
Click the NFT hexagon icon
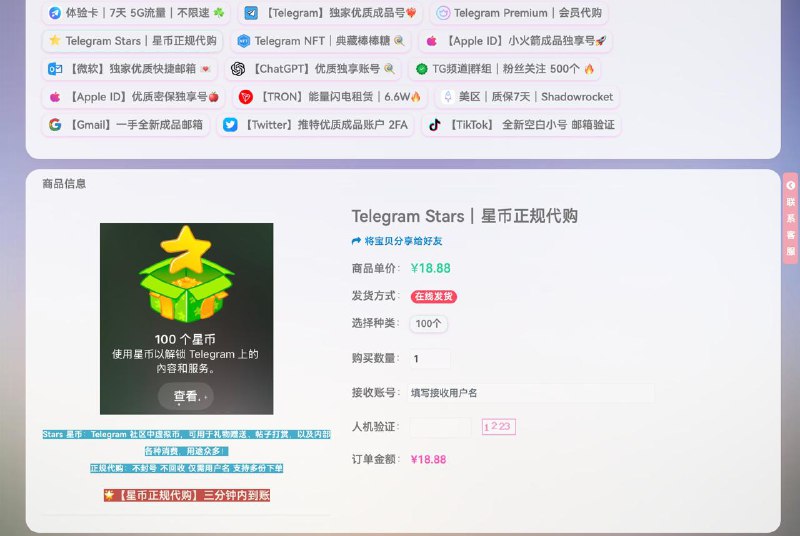coord(244,41)
